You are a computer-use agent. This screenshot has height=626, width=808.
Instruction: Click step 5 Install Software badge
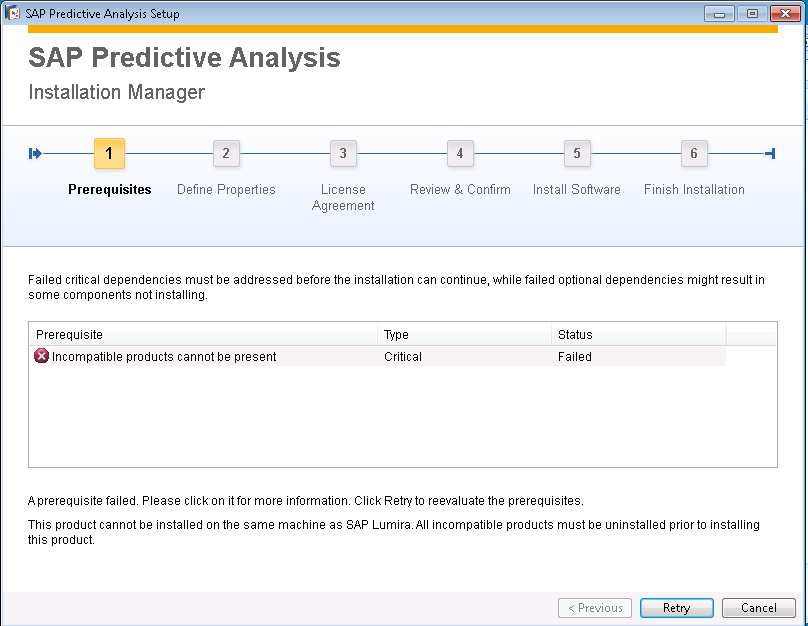(x=577, y=153)
